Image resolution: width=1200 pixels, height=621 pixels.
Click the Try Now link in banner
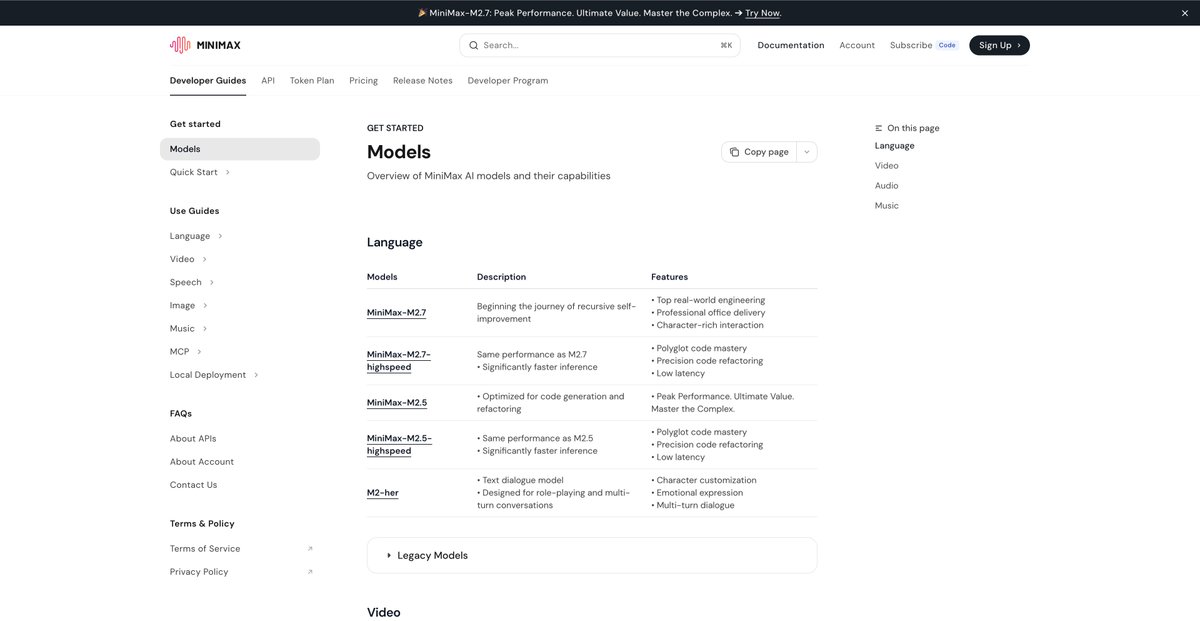[x=763, y=13]
